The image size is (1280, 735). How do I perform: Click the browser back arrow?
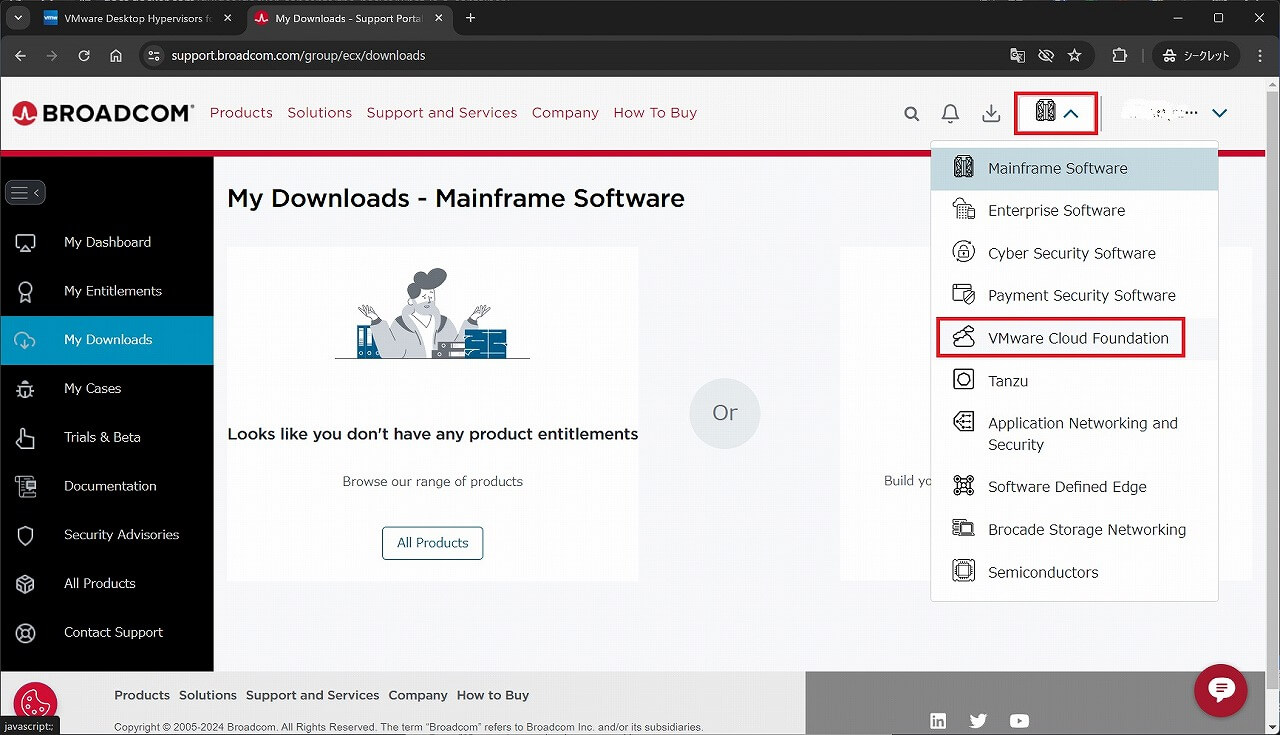point(21,56)
